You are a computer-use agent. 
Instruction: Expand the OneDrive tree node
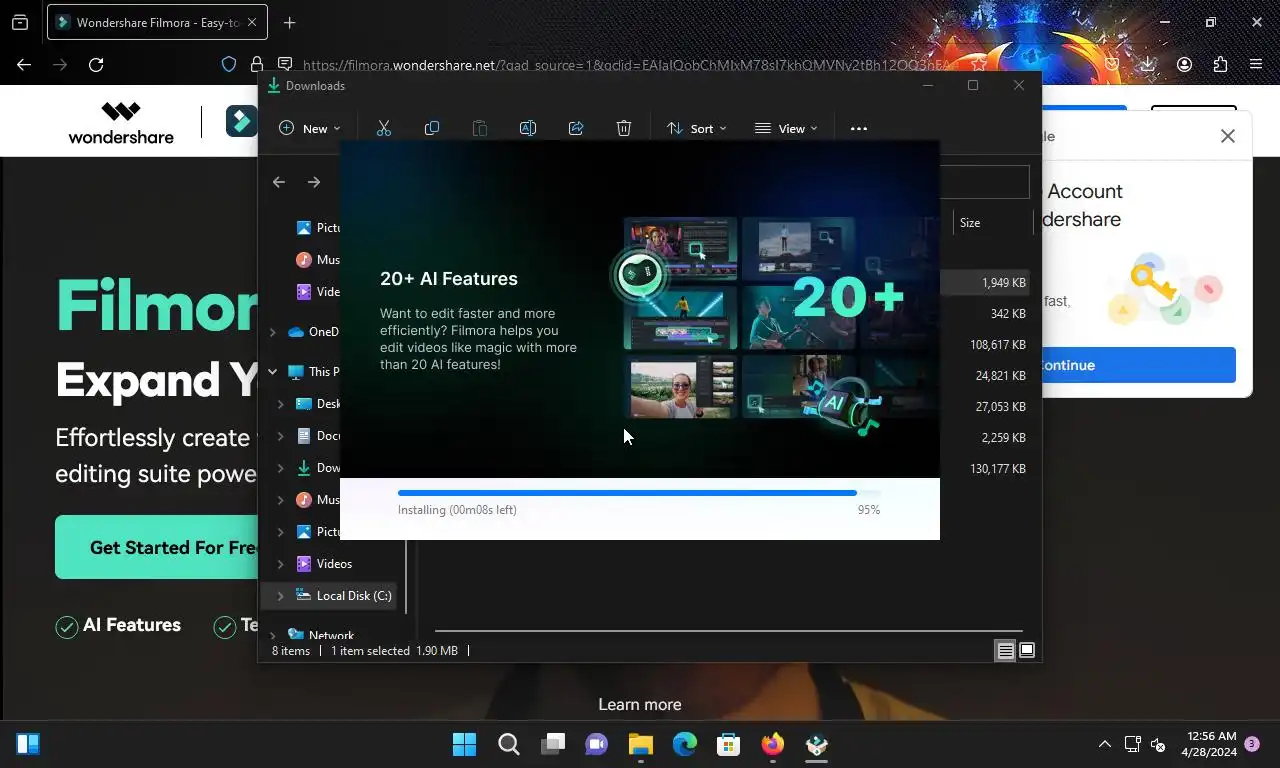(272, 332)
